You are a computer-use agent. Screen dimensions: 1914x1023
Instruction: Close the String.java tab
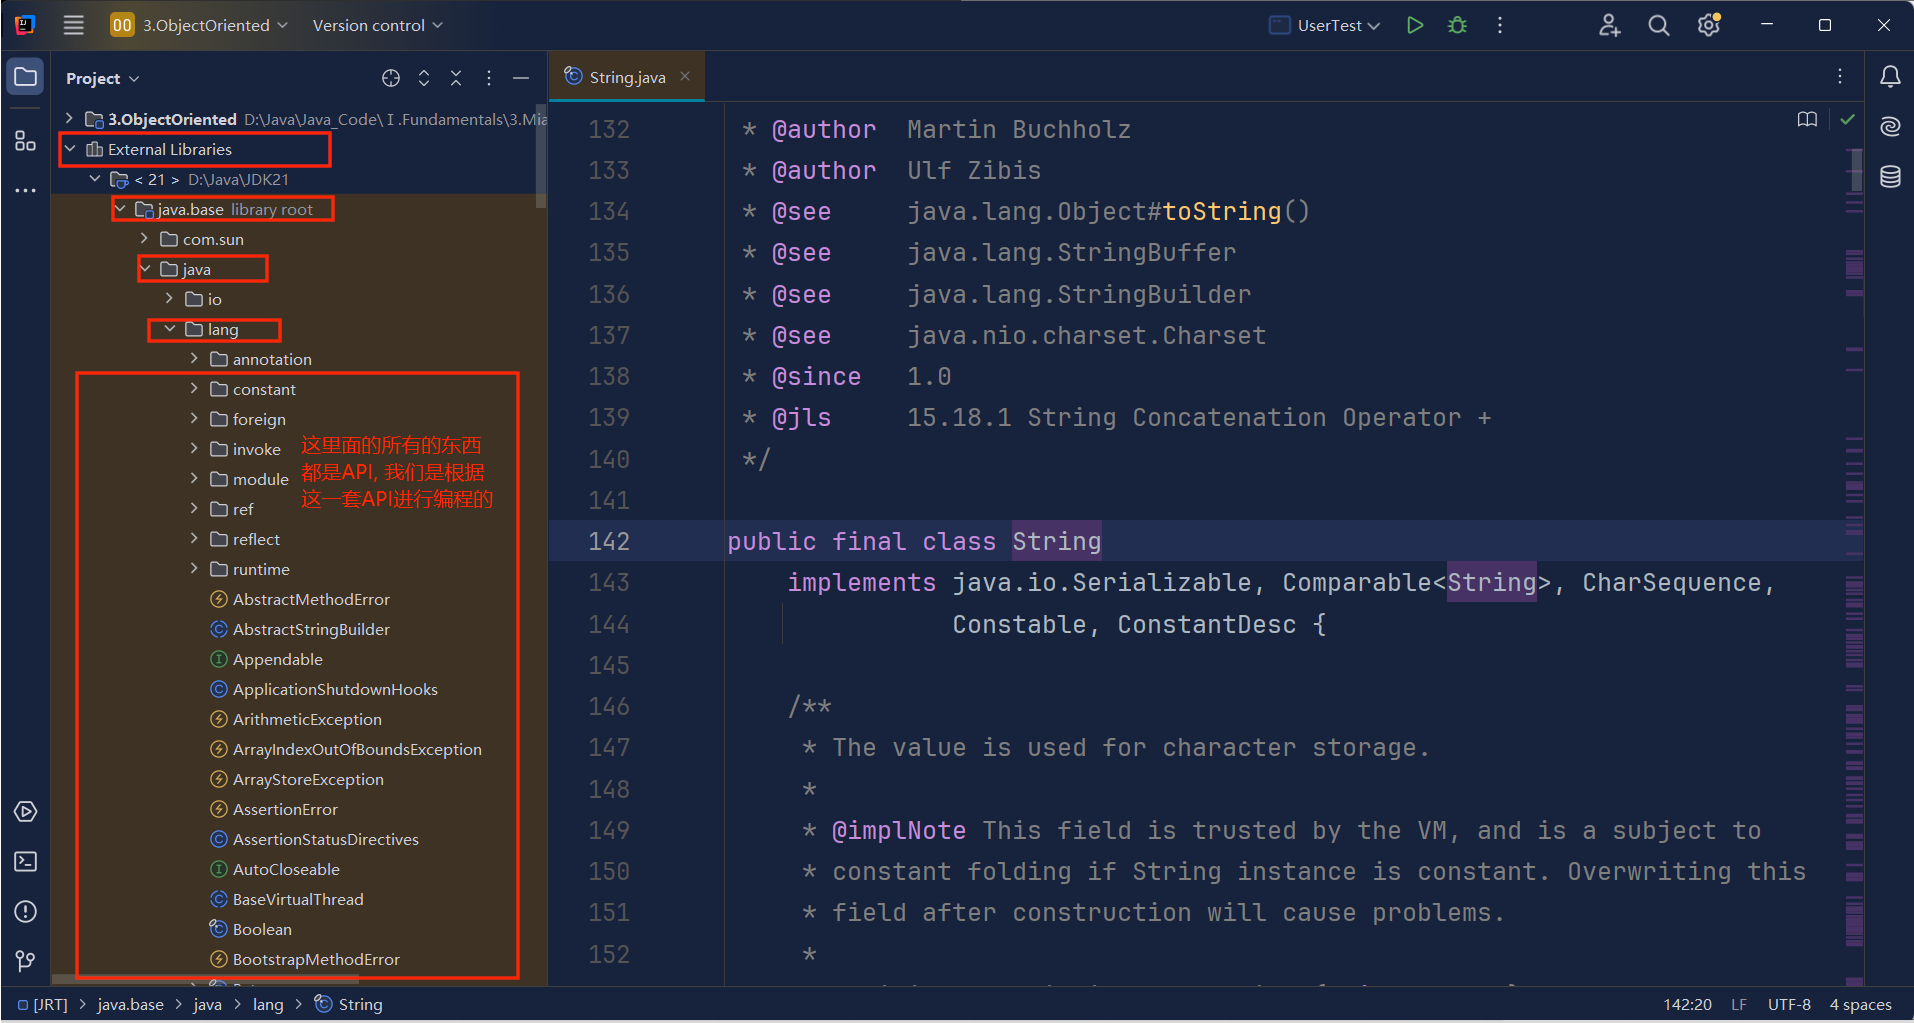click(x=685, y=77)
